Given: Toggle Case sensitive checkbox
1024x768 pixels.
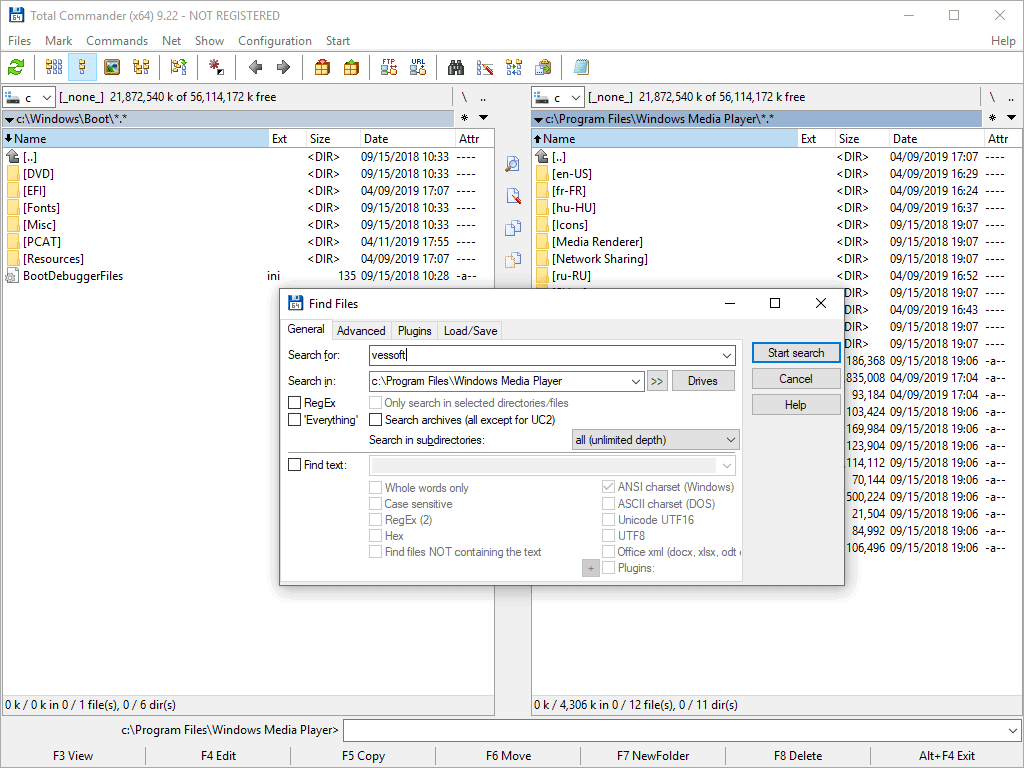Looking at the screenshot, I should point(376,504).
